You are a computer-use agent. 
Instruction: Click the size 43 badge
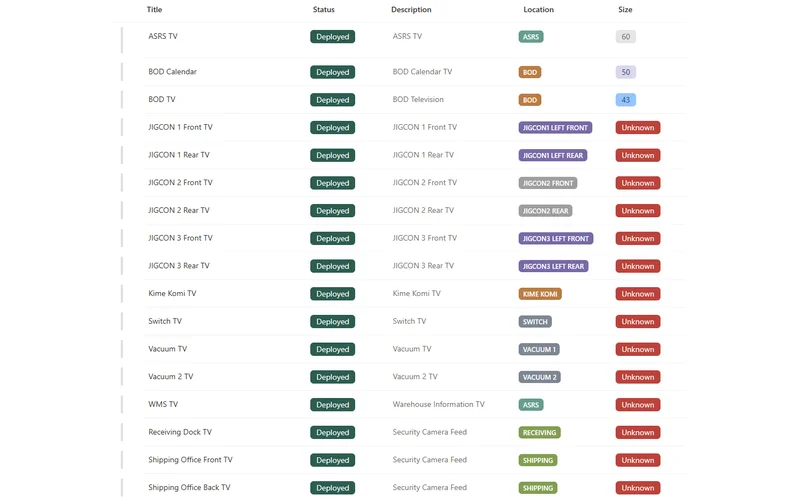[626, 100]
